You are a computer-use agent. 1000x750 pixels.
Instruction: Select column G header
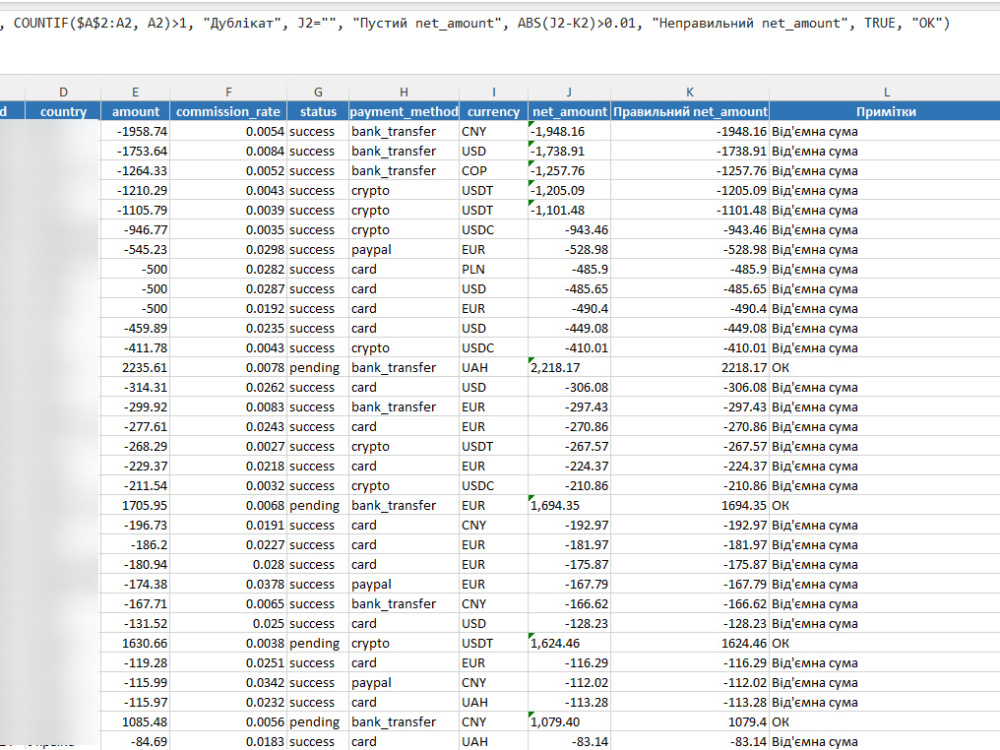click(318, 92)
